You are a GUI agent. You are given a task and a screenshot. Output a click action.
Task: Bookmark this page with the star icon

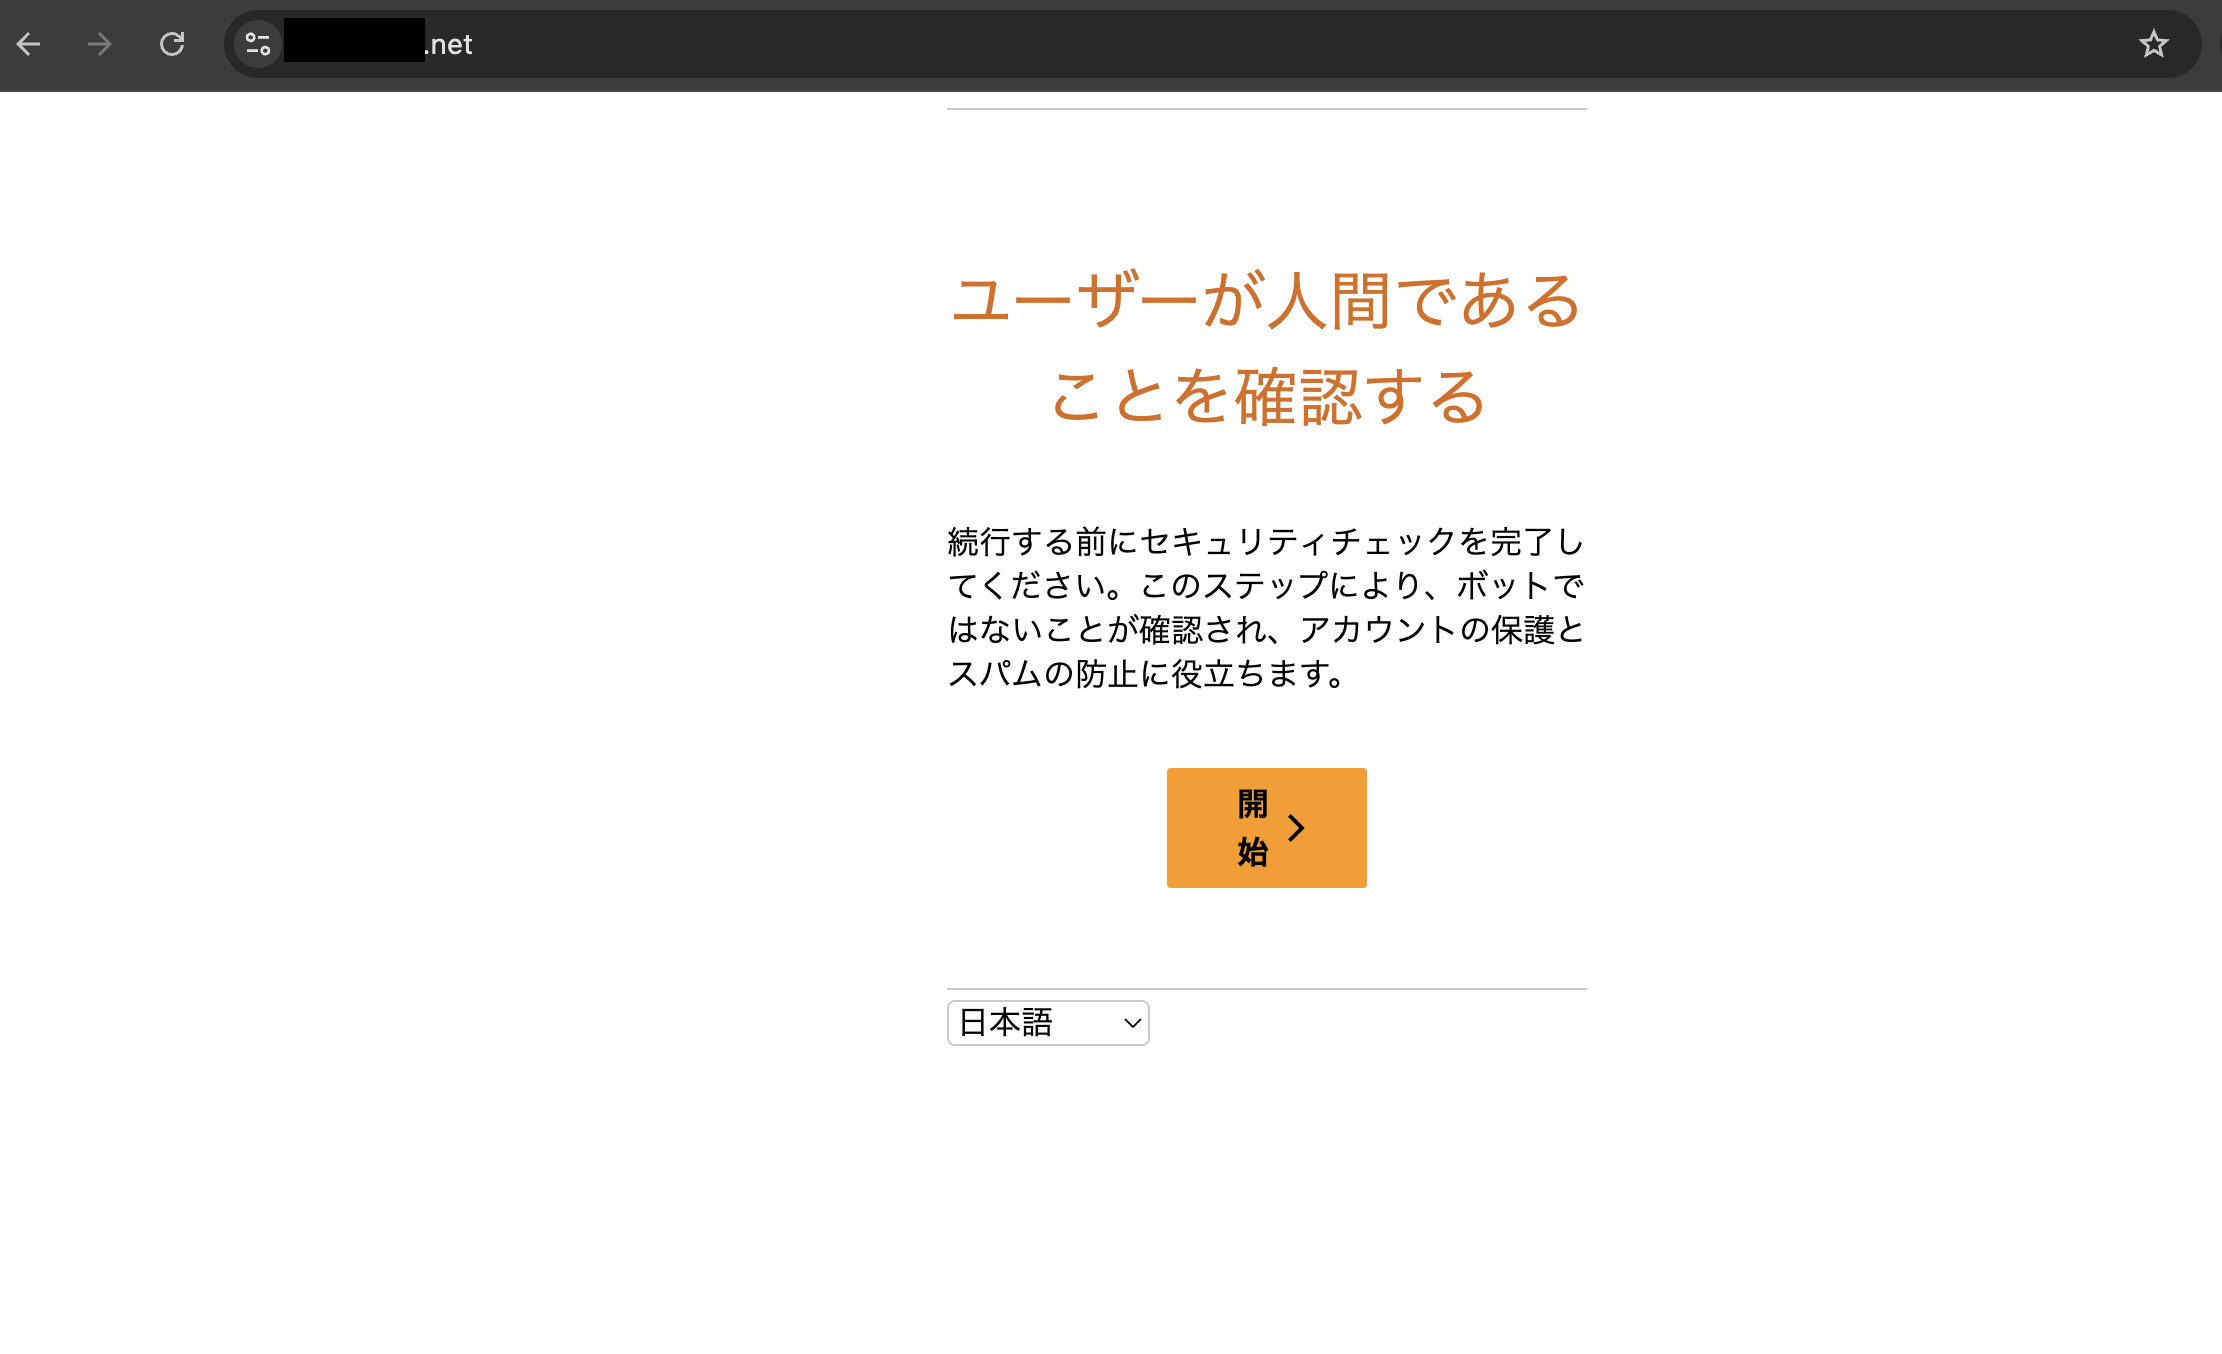(x=2153, y=44)
